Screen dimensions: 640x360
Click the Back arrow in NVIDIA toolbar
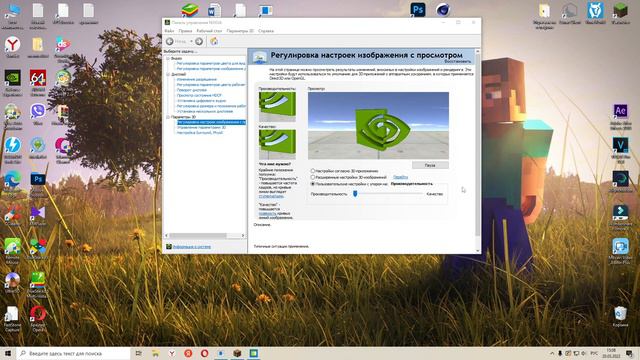(x=170, y=41)
